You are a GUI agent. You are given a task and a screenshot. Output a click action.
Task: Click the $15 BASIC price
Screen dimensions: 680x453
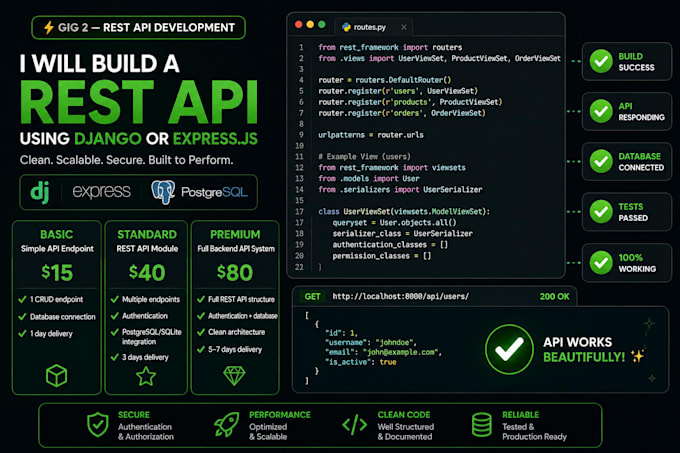57,273
